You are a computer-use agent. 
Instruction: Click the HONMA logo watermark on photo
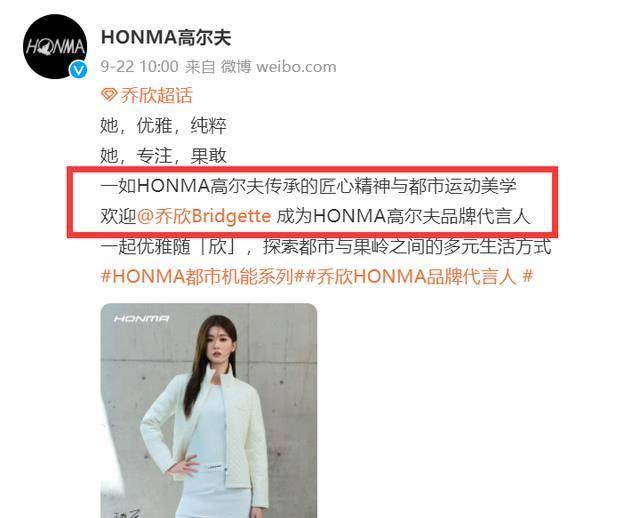(142, 318)
